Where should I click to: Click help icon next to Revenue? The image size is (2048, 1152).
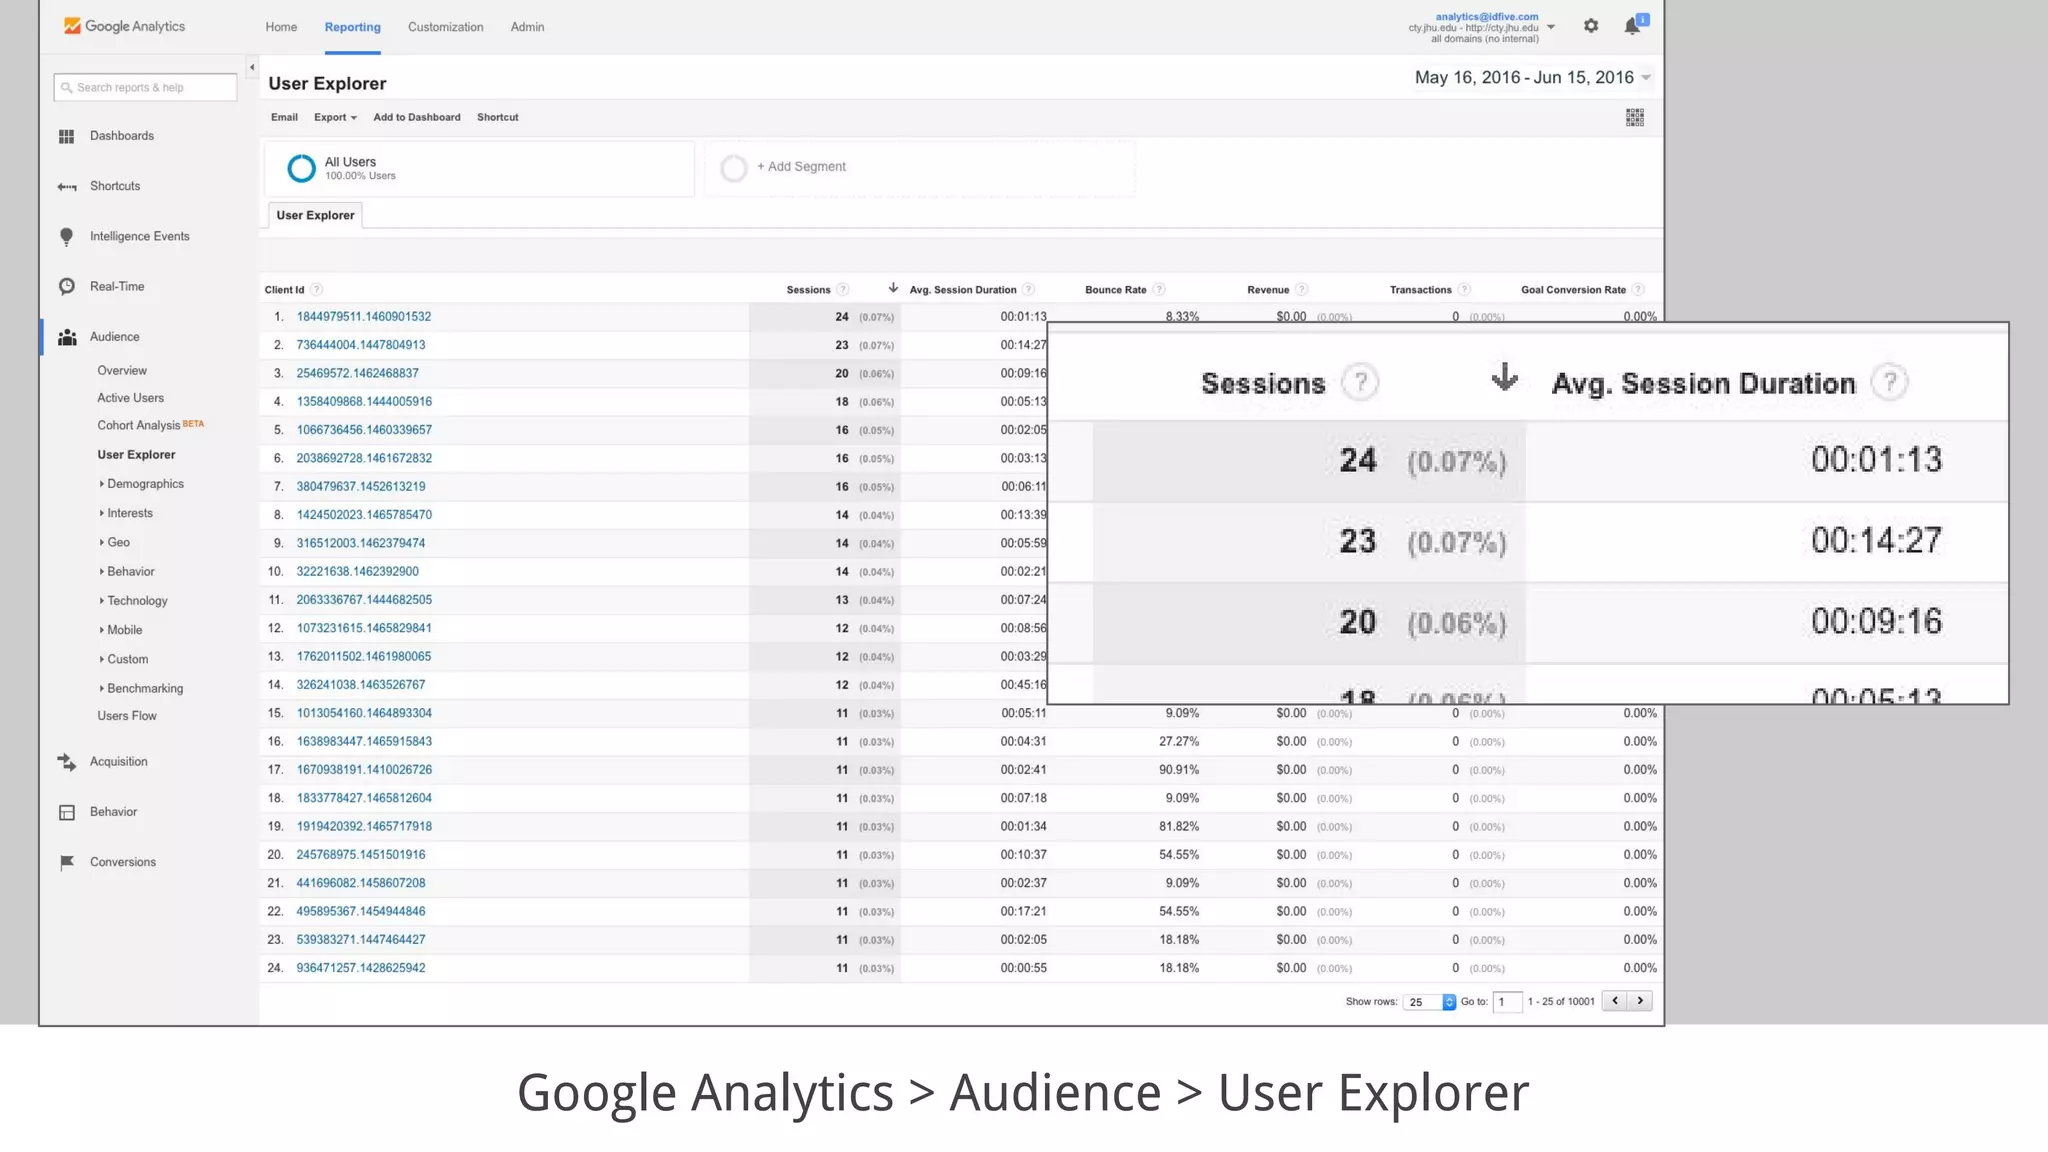pyautogui.click(x=1301, y=290)
